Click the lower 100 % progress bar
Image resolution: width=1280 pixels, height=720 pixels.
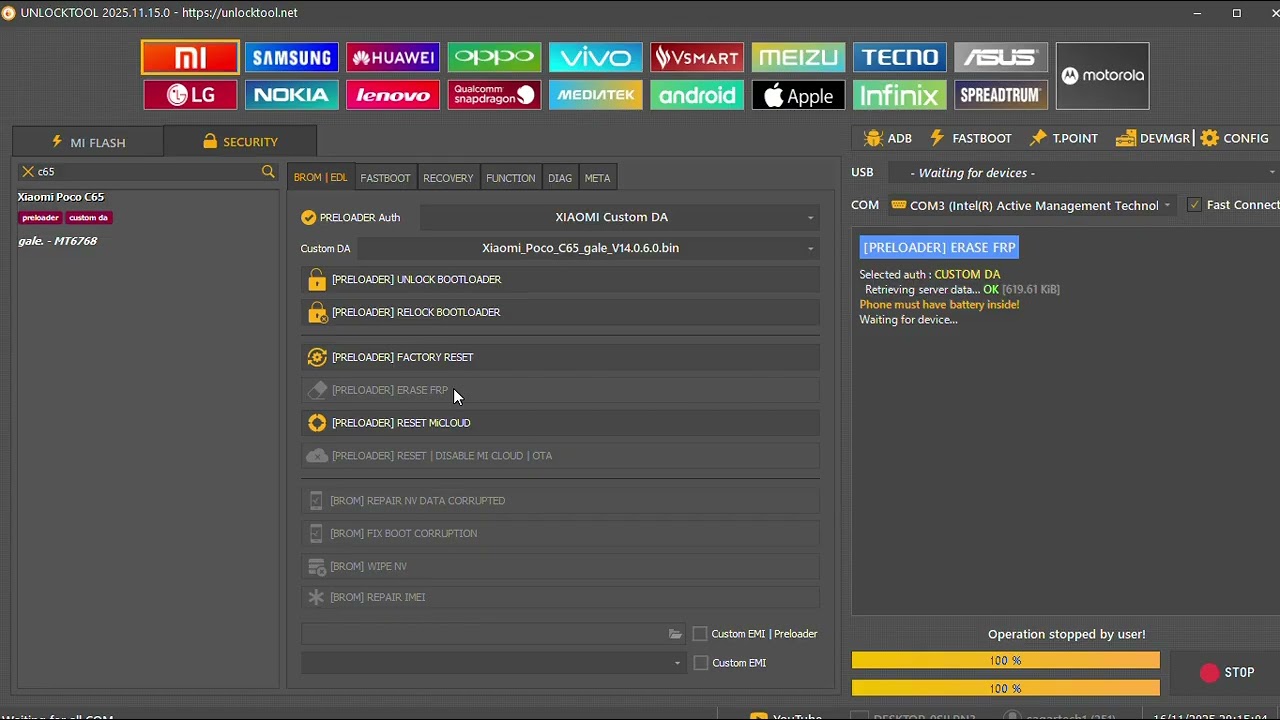1006,688
